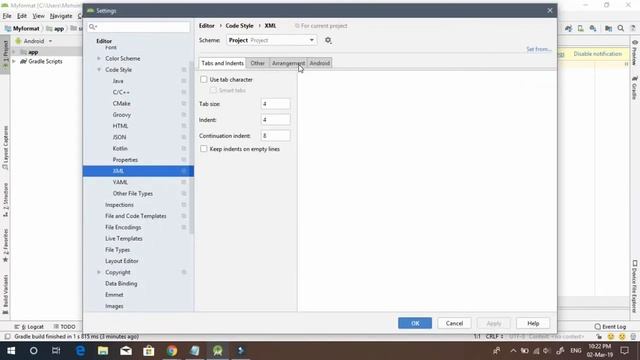640x360 pixels.
Task: Show hidden system tray icons
Action: [513, 351]
